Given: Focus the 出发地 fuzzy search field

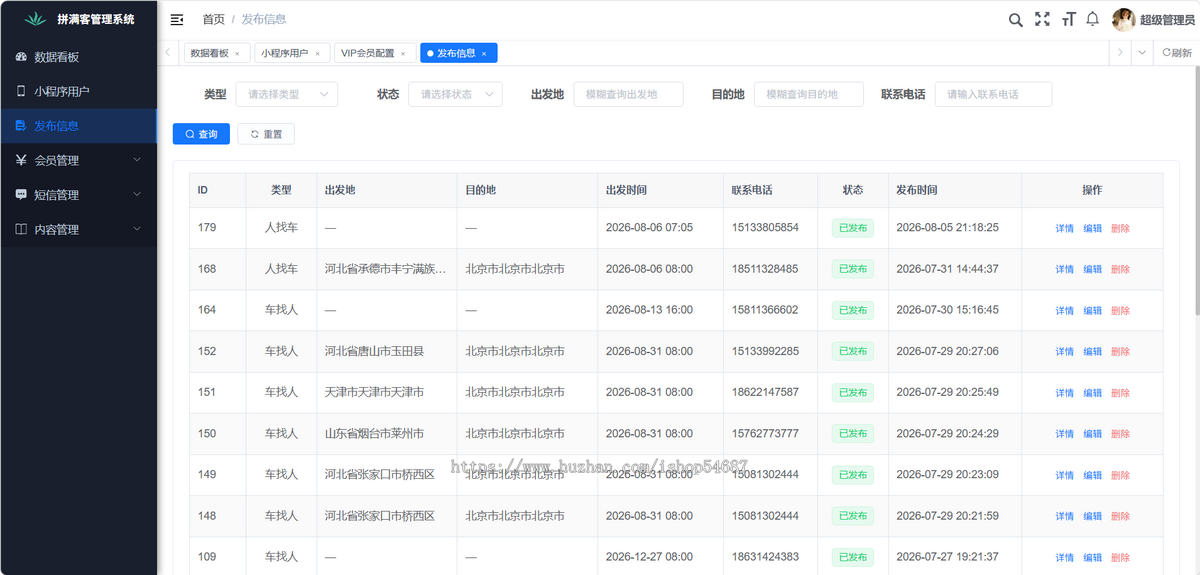Looking at the screenshot, I should 628,94.
